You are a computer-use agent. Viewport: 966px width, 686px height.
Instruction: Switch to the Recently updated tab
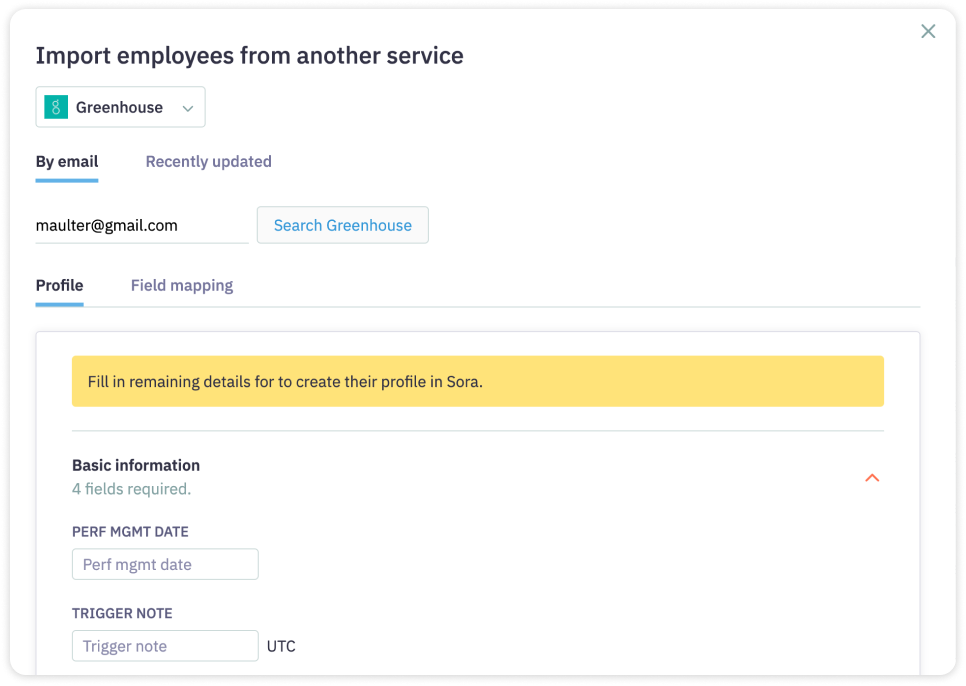pos(208,162)
